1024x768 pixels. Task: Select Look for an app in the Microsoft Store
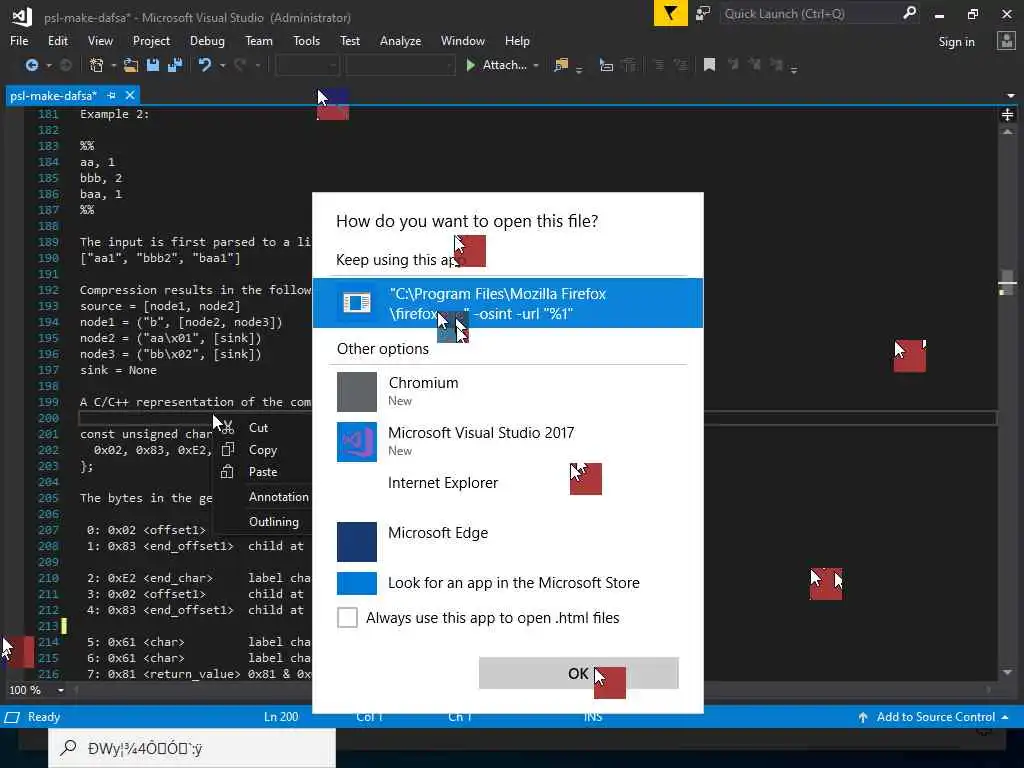pos(508,583)
